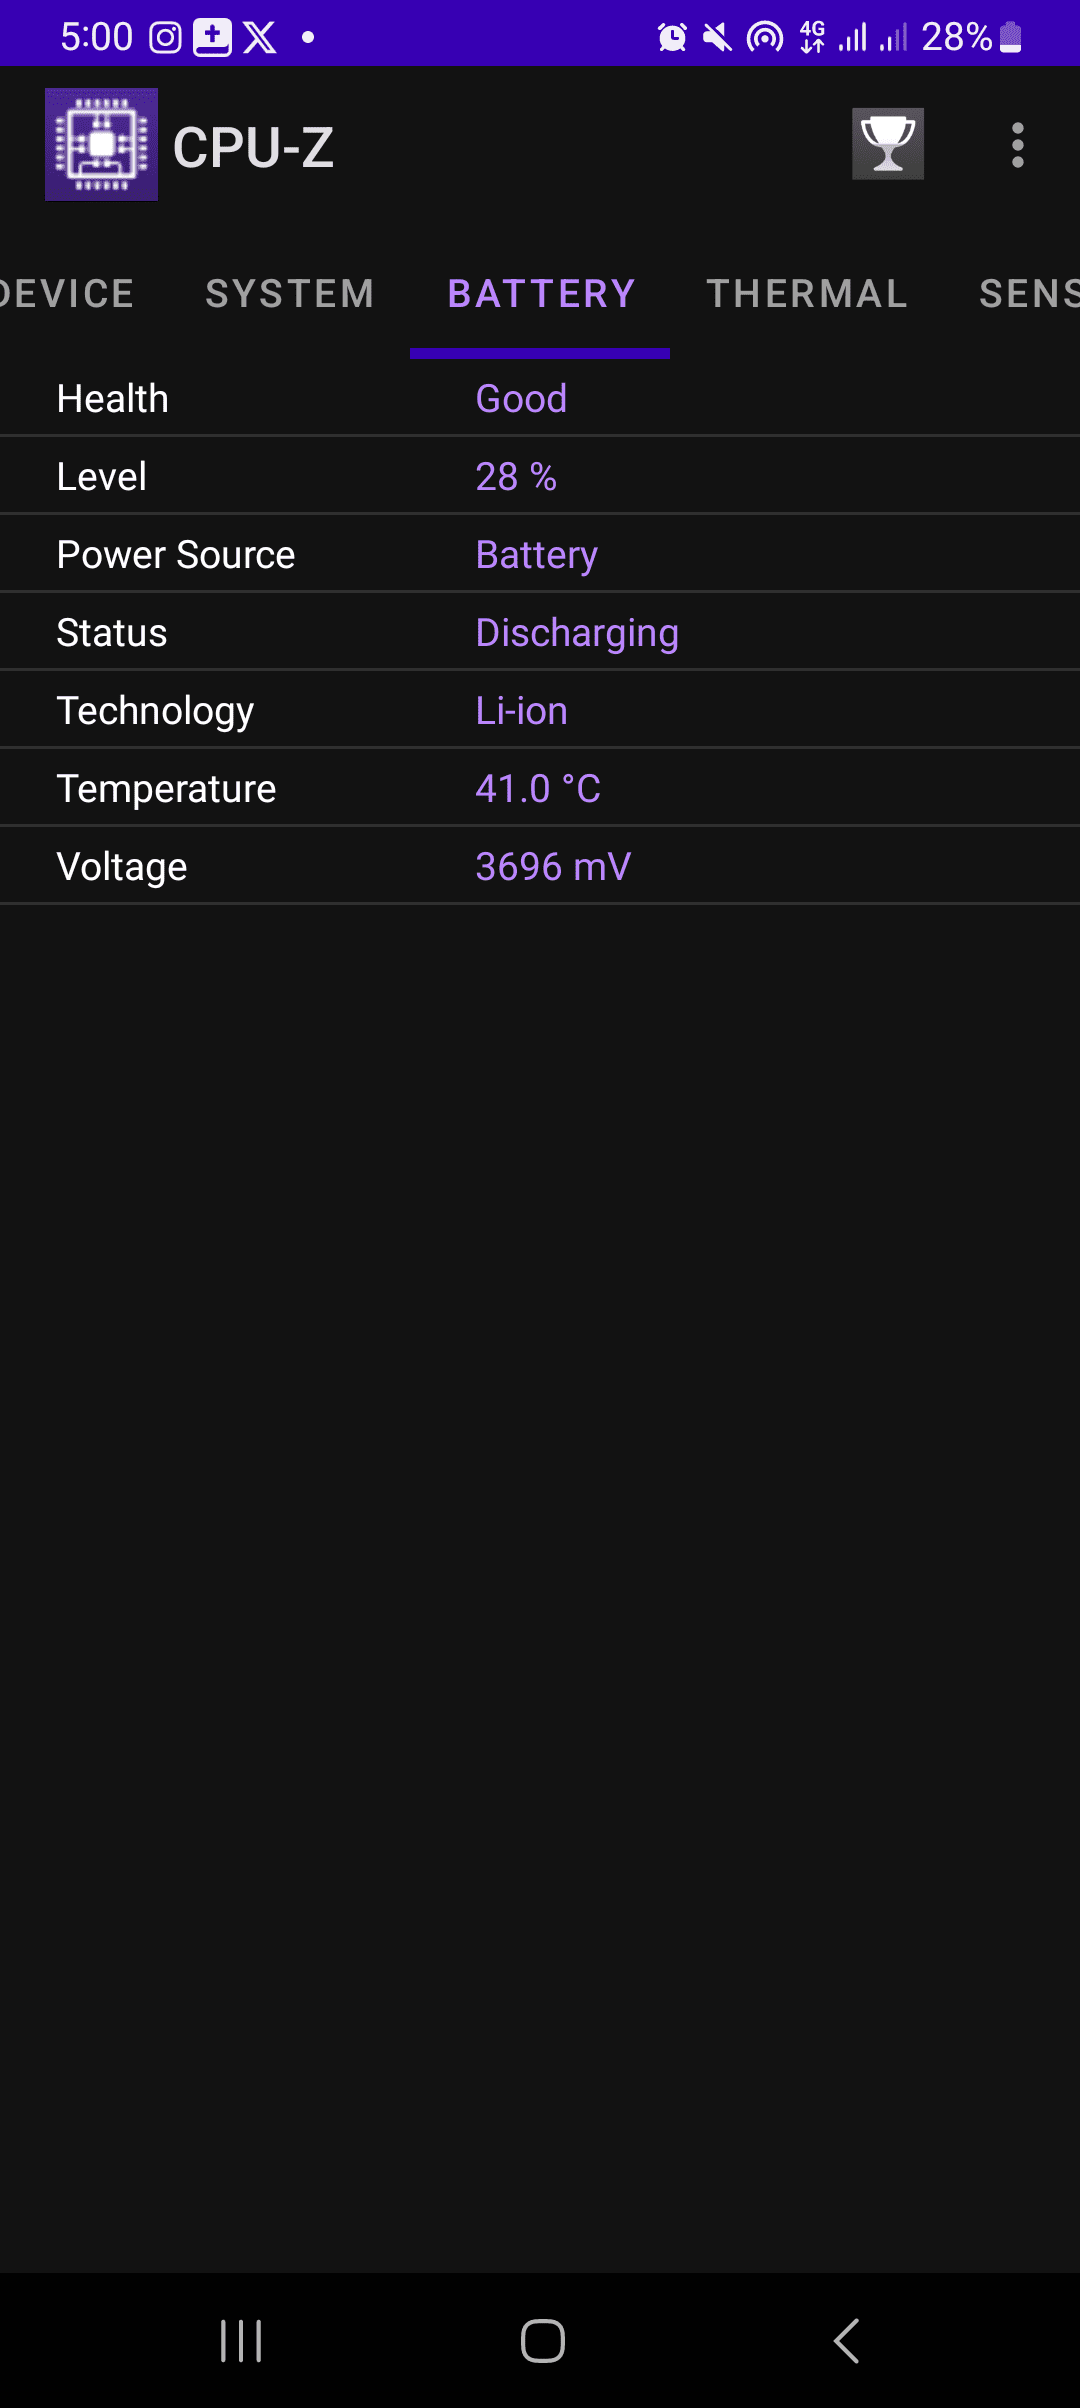This screenshot has width=1080, height=2408.
Task: Tap the Temperature row showing 41.0 °C
Action: point(540,789)
